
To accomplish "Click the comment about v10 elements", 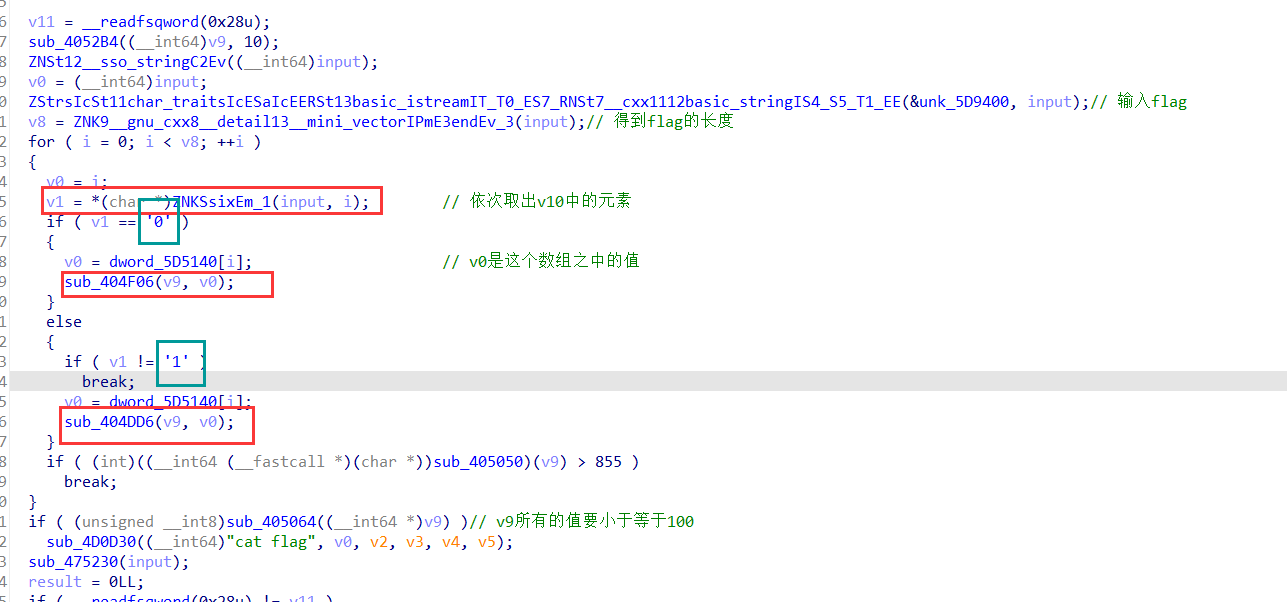I will 537,200.
